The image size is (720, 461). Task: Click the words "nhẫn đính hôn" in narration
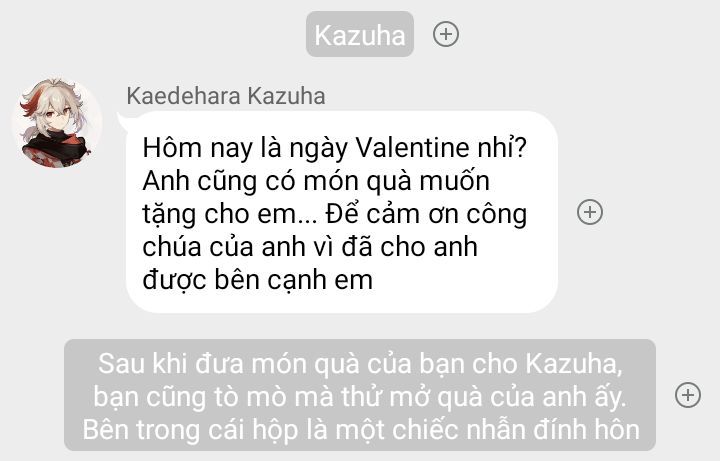tap(553, 430)
